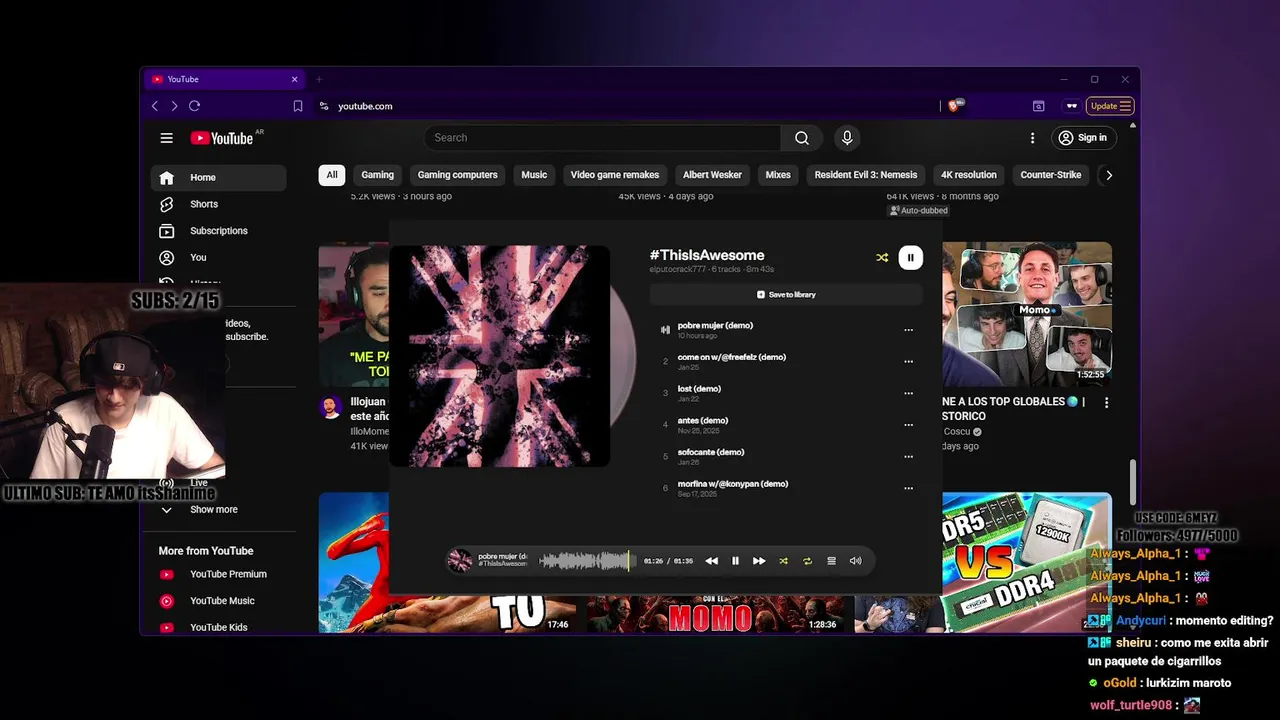Viewport: 1280px width, 720px height.
Task: Open more options for Coscu video
Action: 1106,402
